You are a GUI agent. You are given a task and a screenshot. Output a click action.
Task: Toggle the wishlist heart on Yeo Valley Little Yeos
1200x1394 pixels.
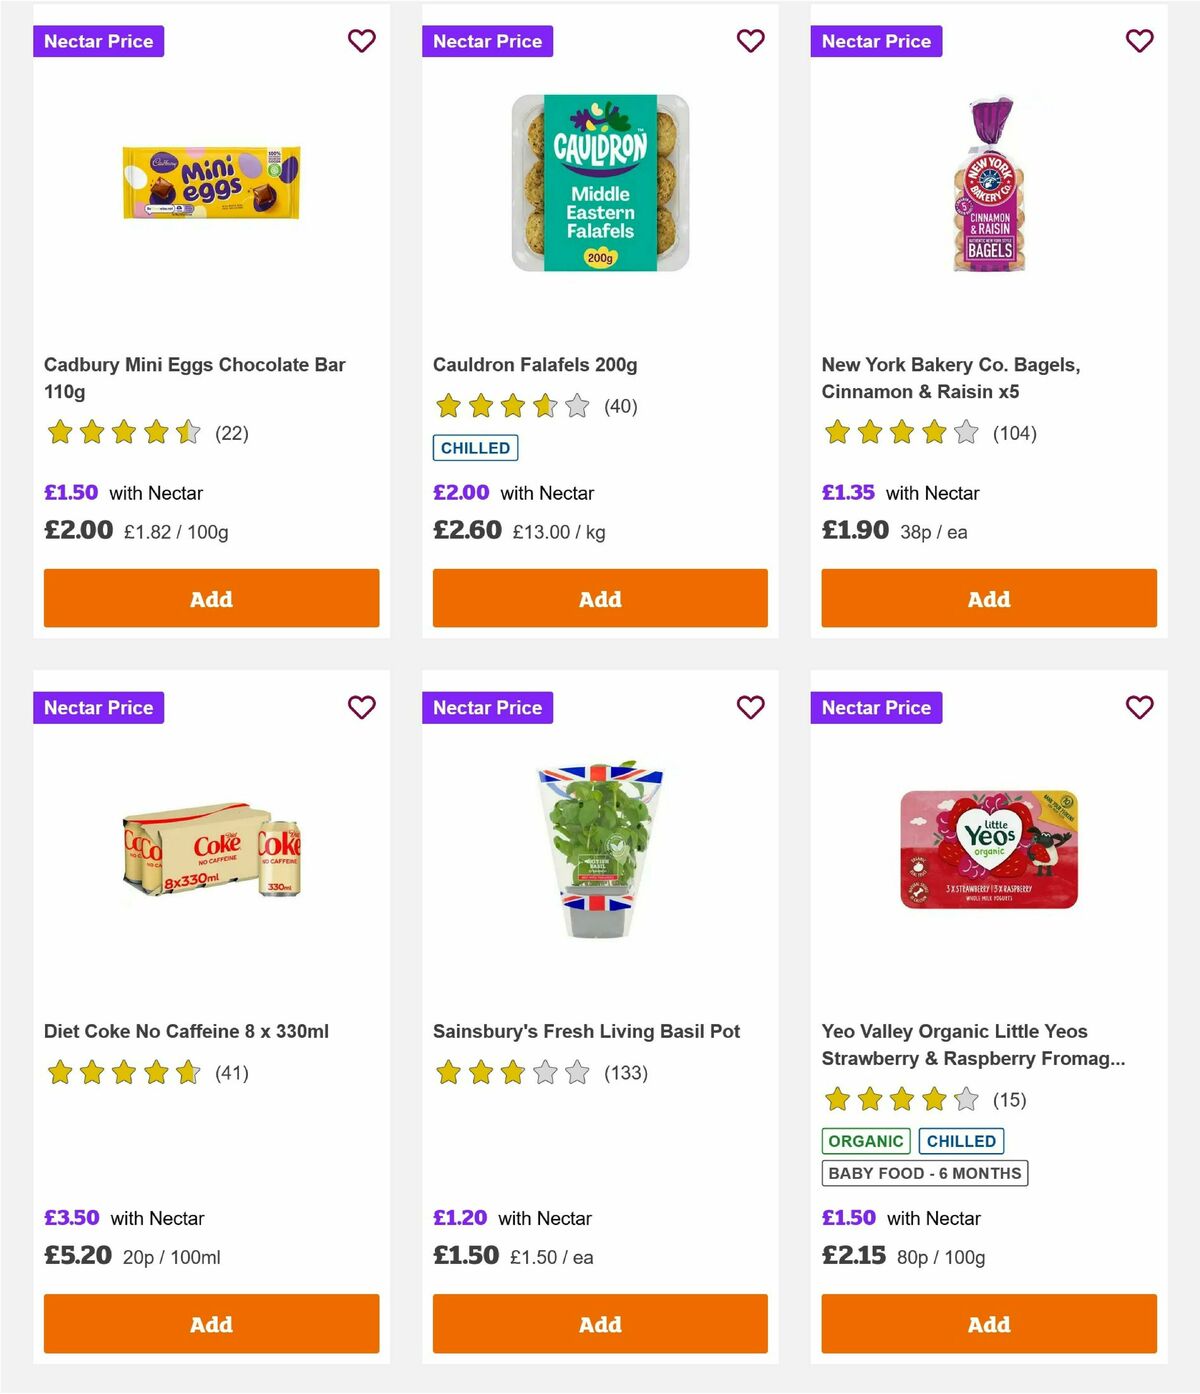1139,707
